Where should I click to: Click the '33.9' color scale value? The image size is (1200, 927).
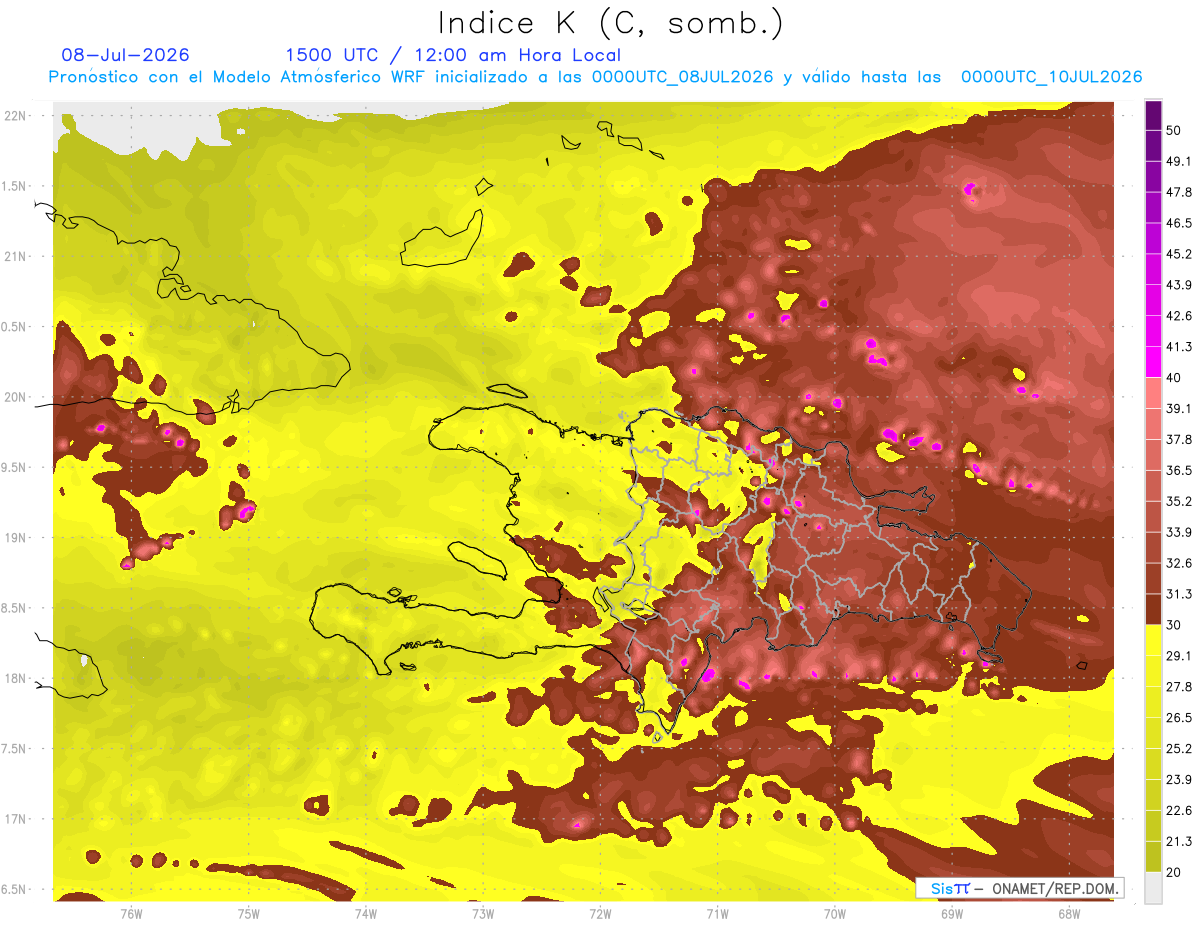coord(1178,532)
